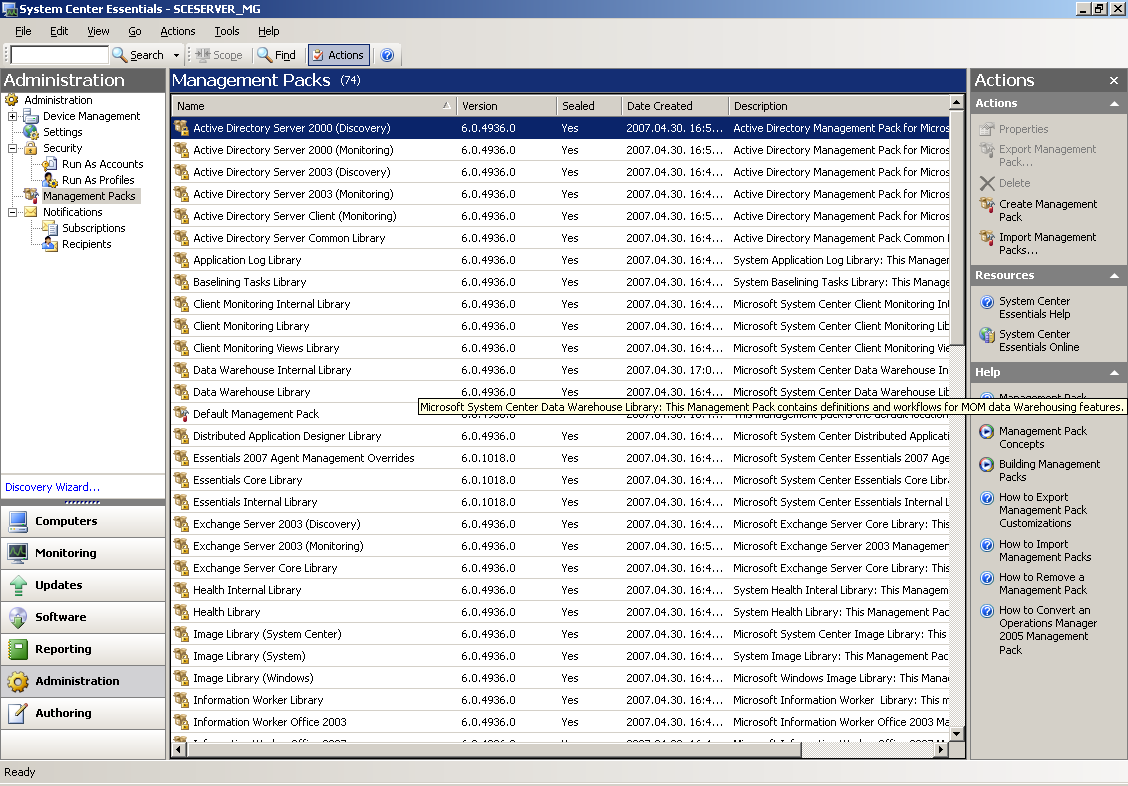Open the Tools menu

pyautogui.click(x=227, y=31)
